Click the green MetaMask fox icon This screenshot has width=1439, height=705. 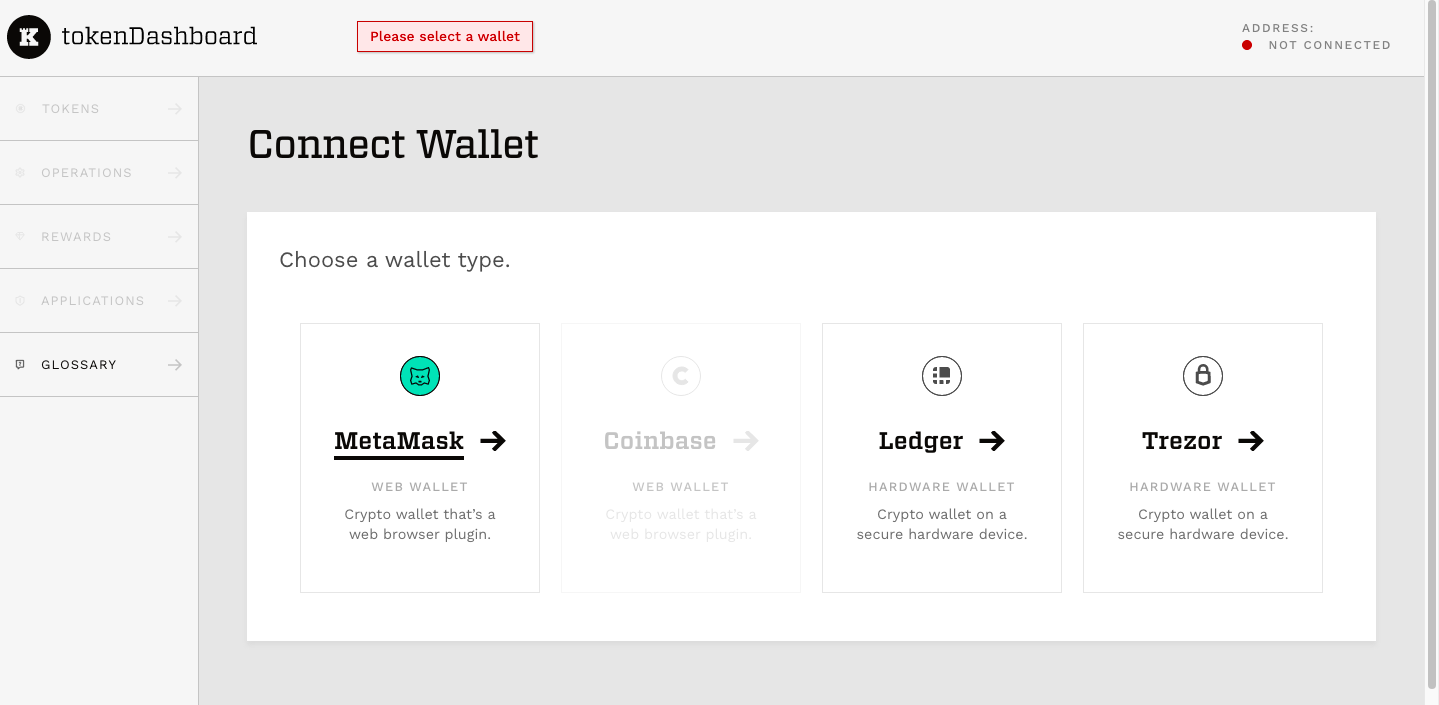point(420,376)
